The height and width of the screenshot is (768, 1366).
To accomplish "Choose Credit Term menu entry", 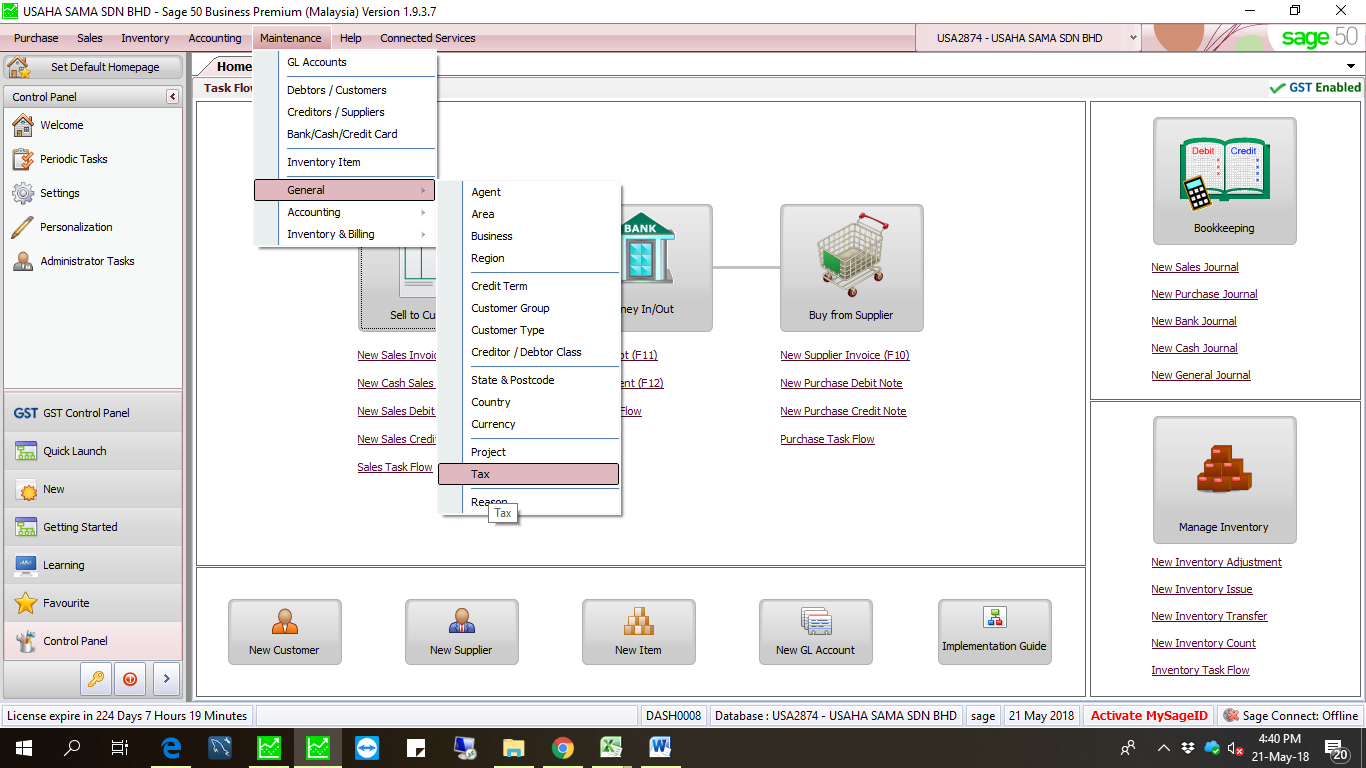I will pos(529,286).
